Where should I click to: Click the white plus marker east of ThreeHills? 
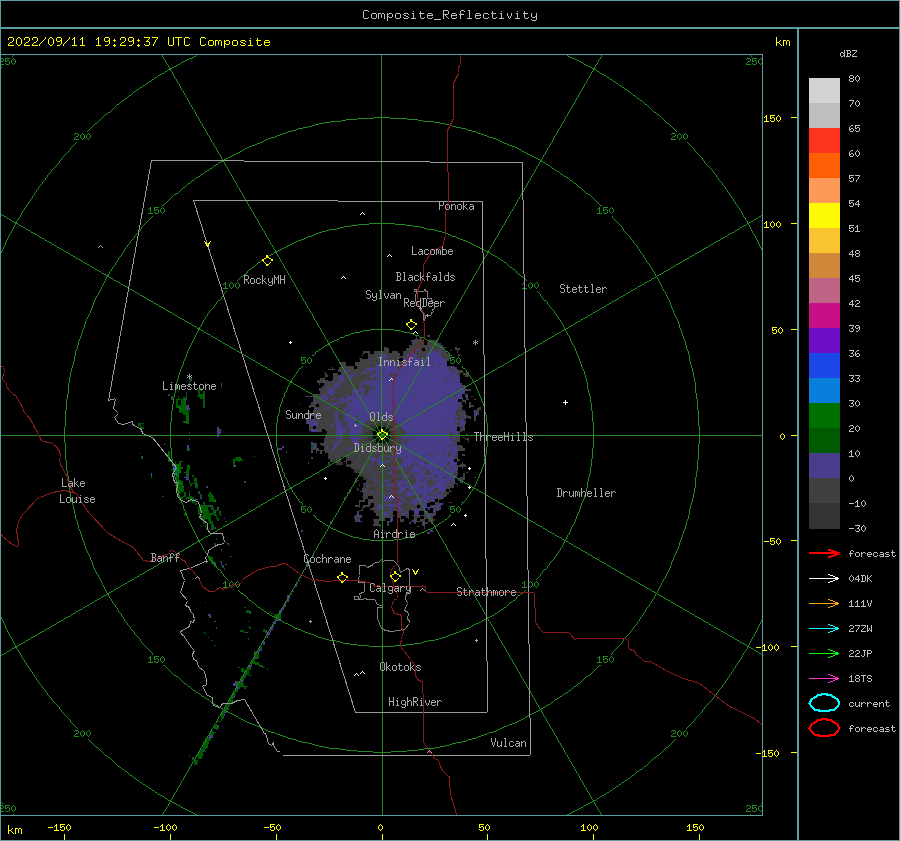565,402
